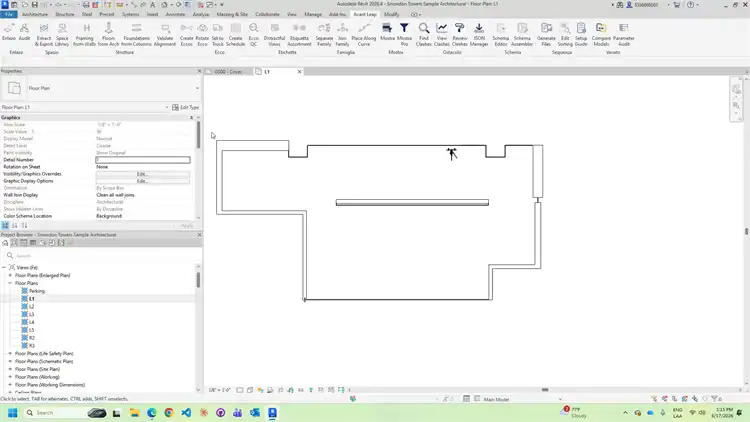Screen dimensions: 750x422
Task: Click the Project Browser search field
Action: coord(100,255)
